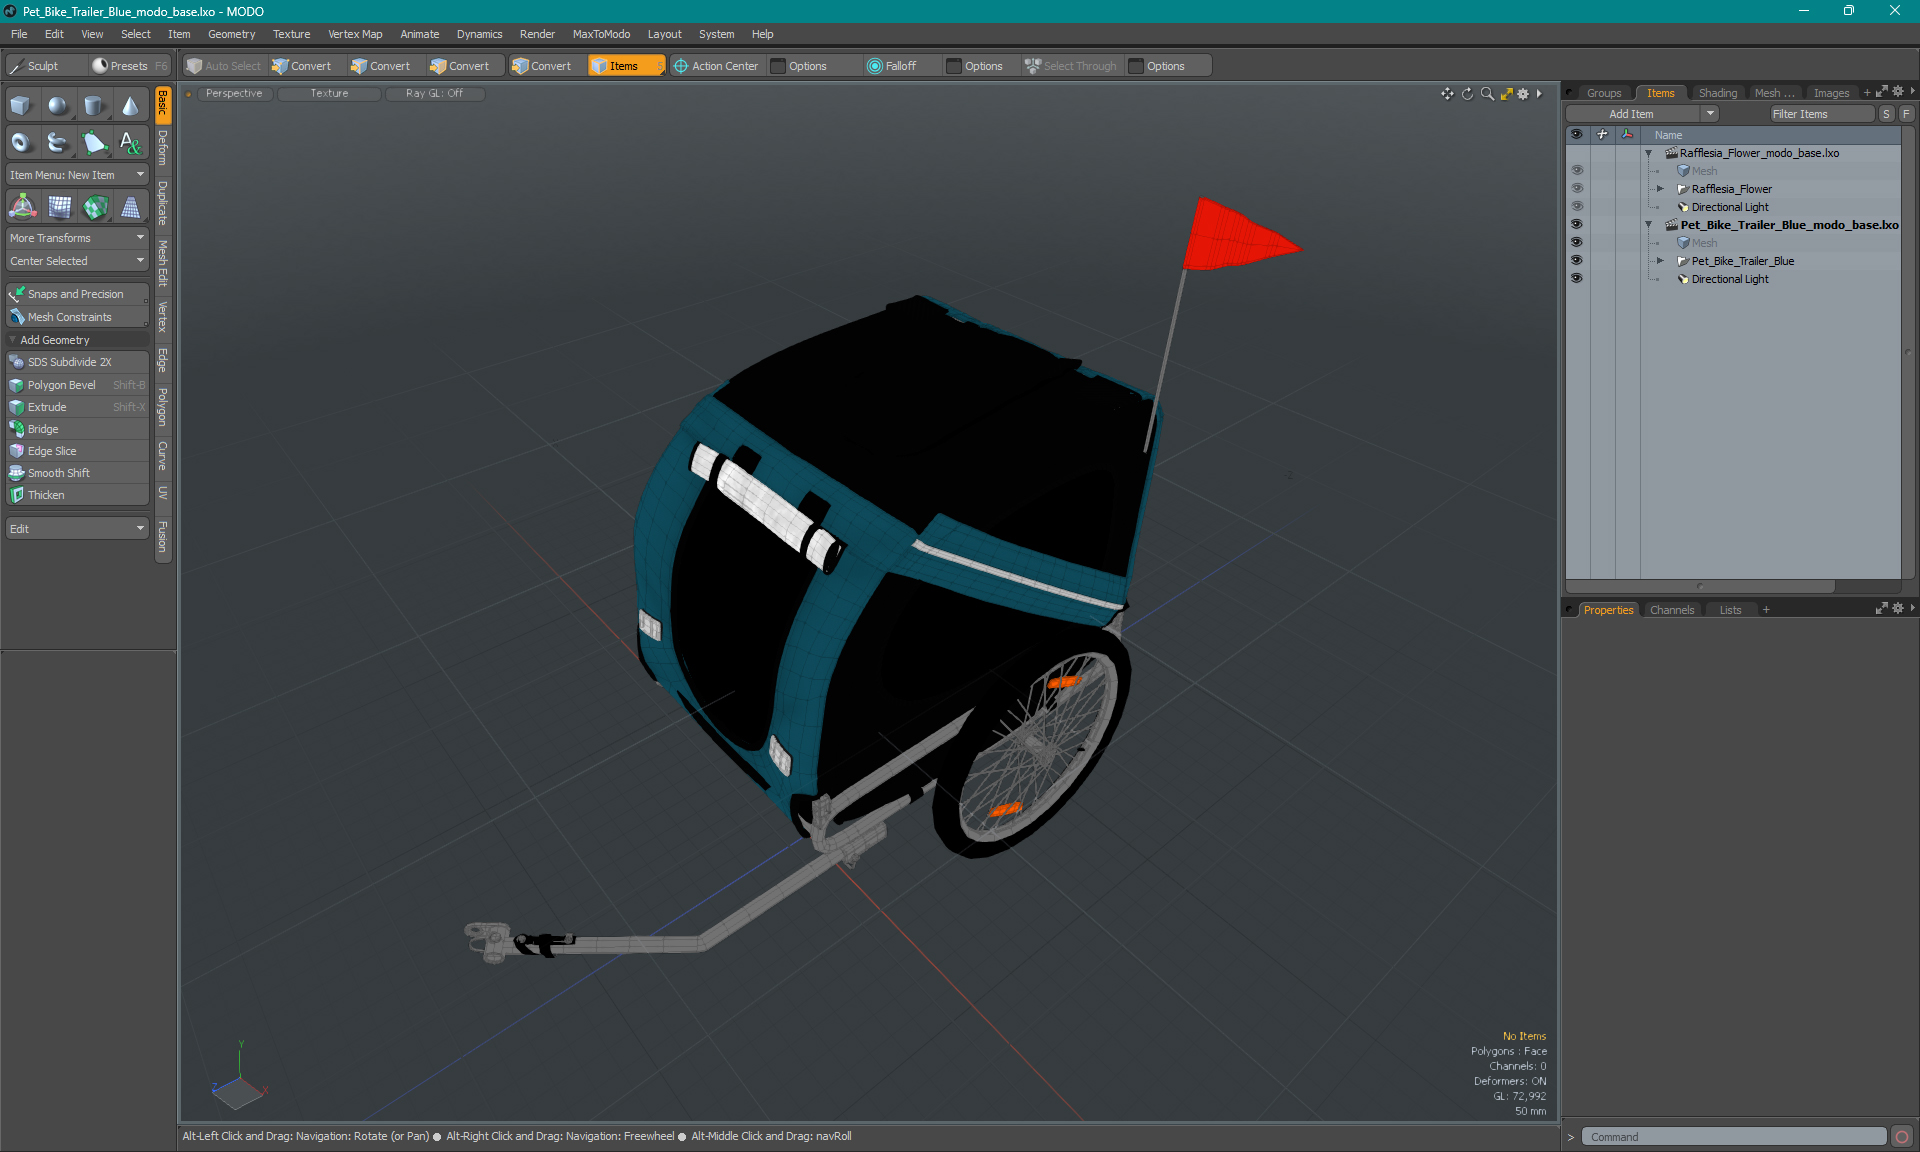Add a sphere primitive
Screen dimensions: 1920x1152
58,106
